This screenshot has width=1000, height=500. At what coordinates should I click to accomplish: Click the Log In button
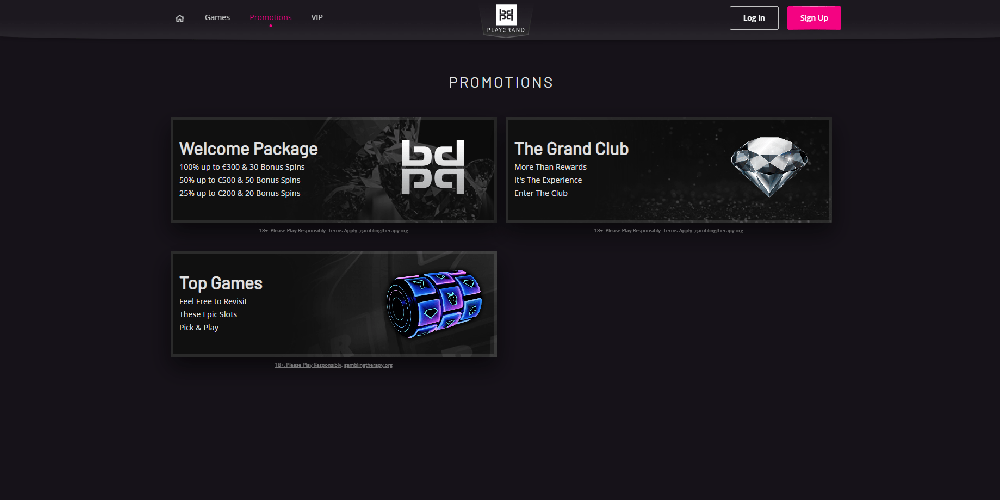click(x=754, y=18)
